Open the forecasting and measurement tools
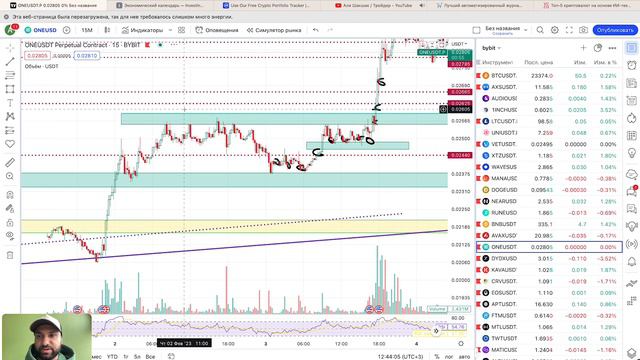 click(x=10, y=131)
